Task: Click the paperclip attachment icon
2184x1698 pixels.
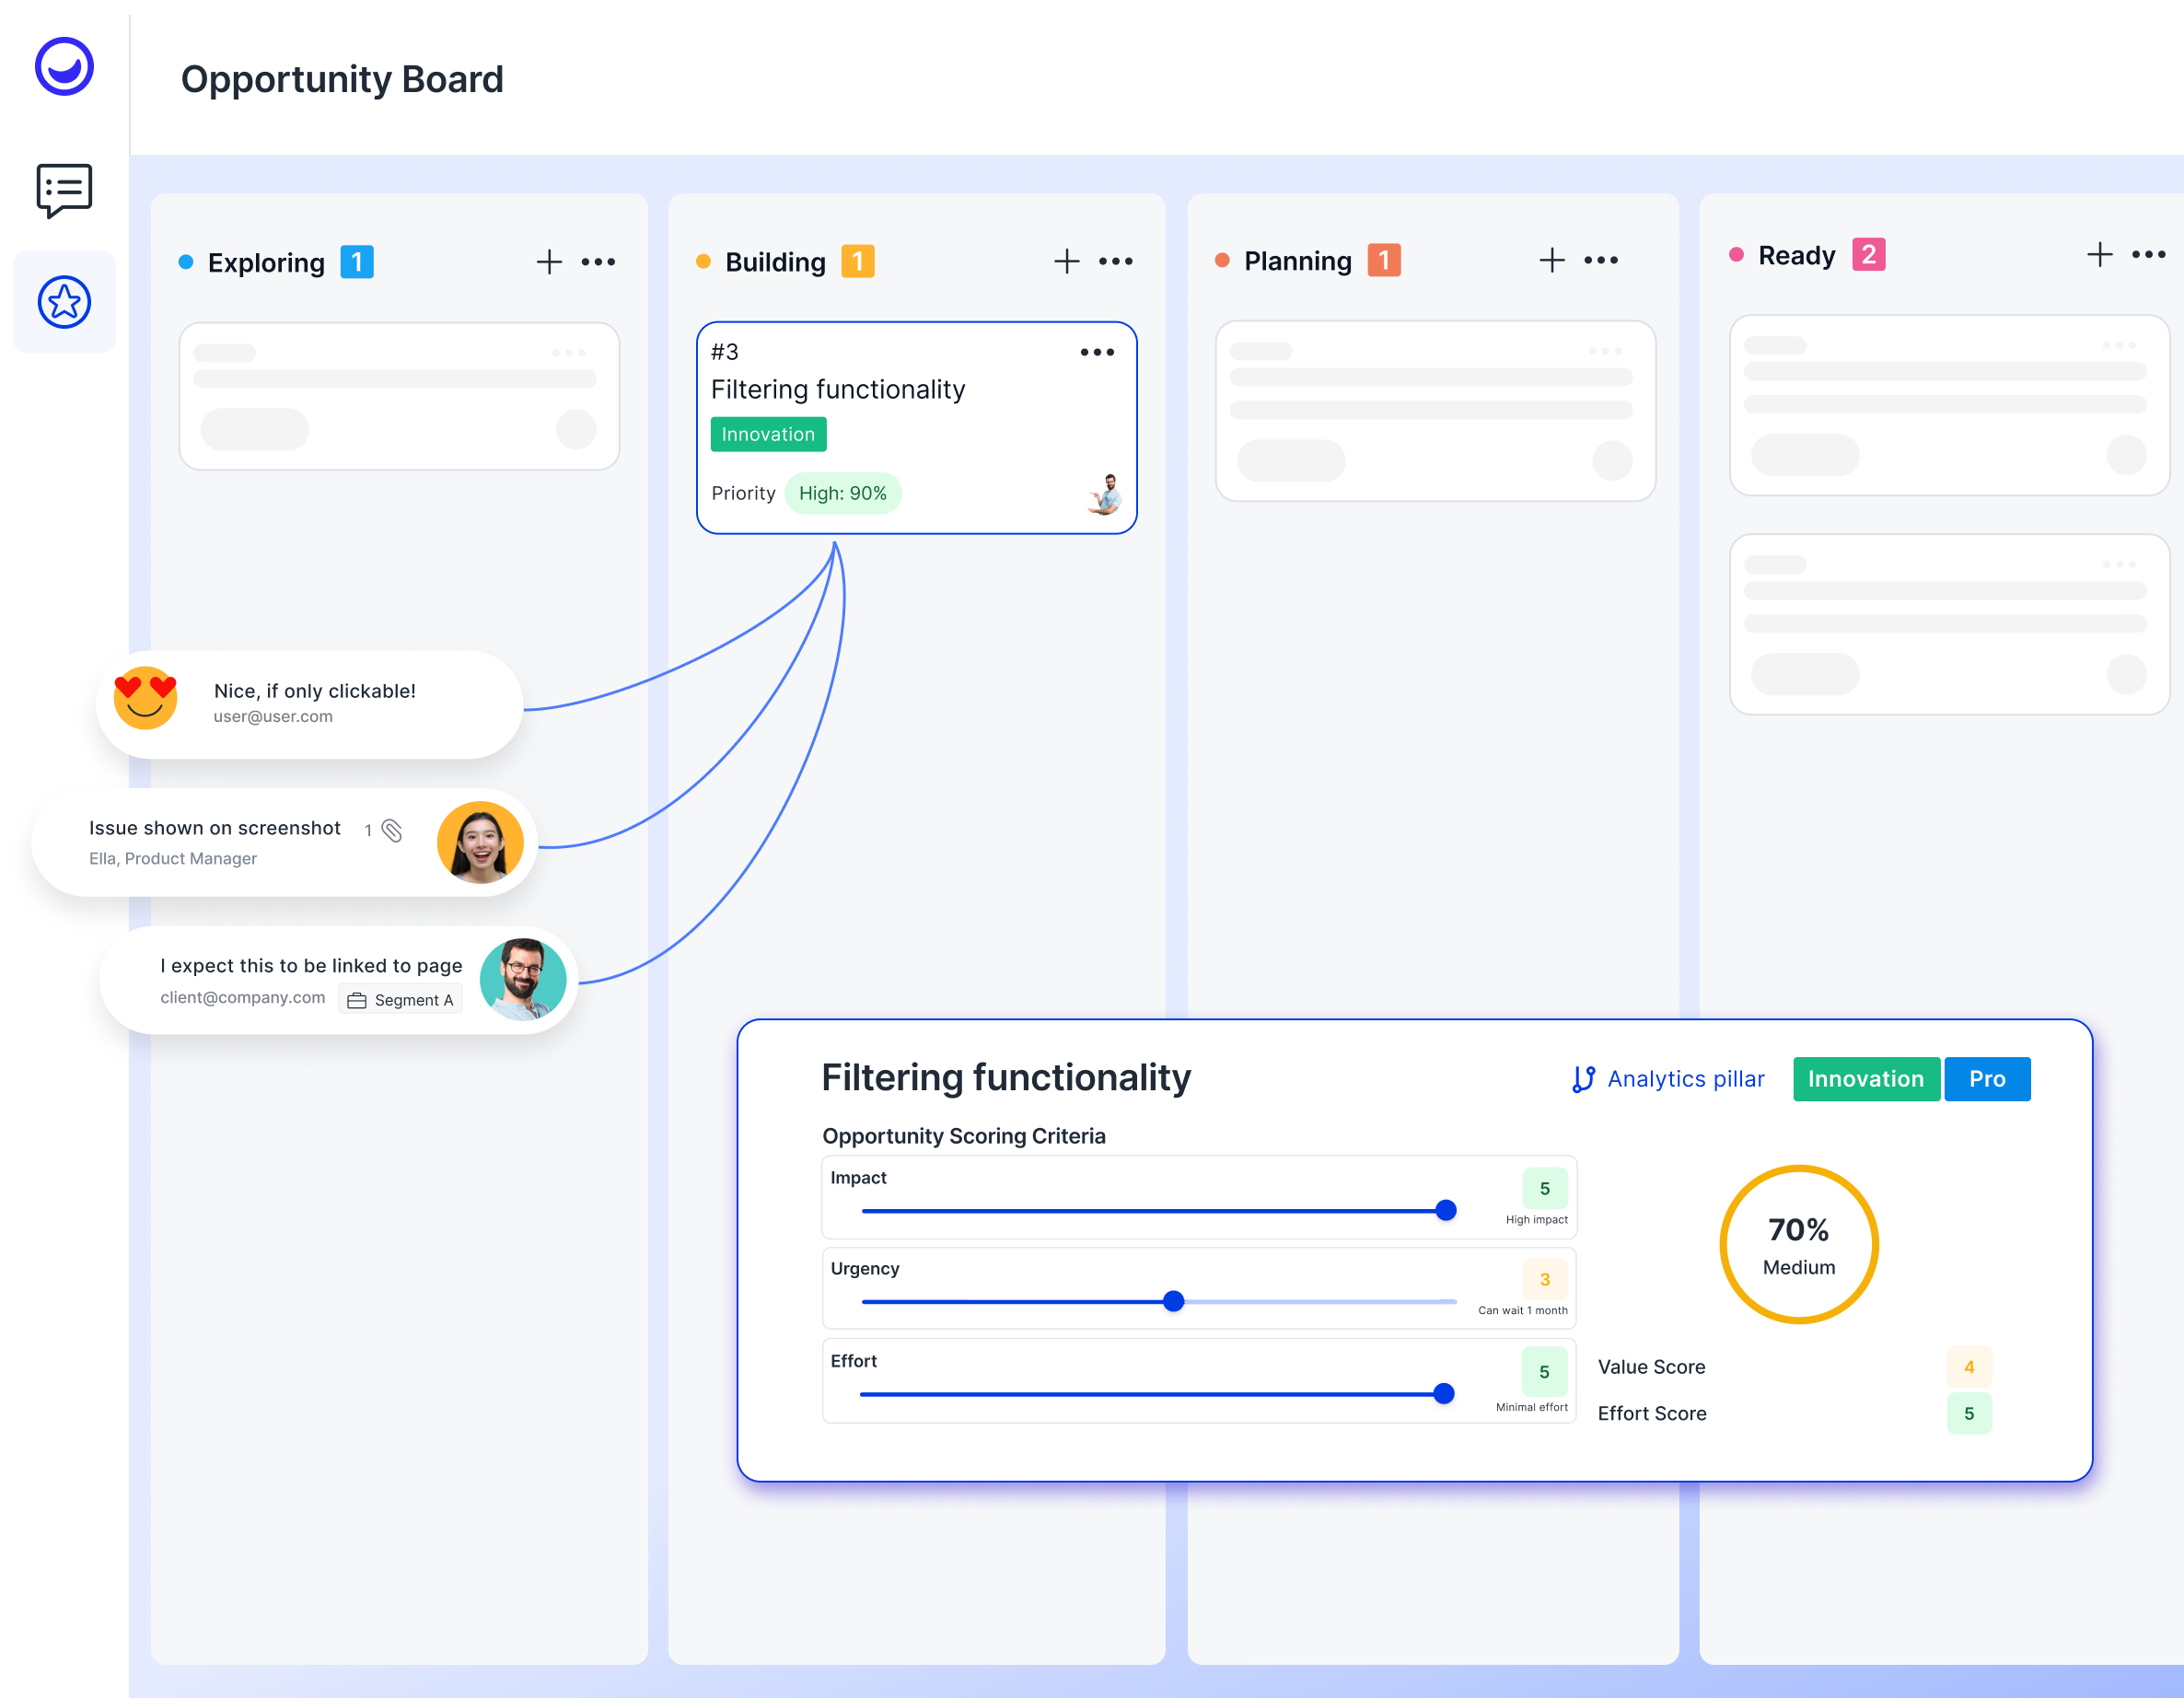Action: coord(392,830)
